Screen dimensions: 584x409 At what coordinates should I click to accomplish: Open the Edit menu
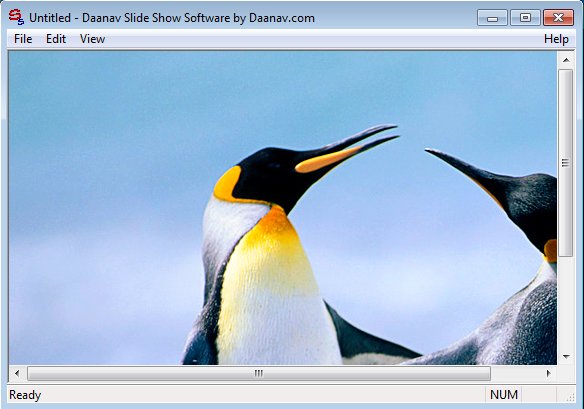click(56, 39)
